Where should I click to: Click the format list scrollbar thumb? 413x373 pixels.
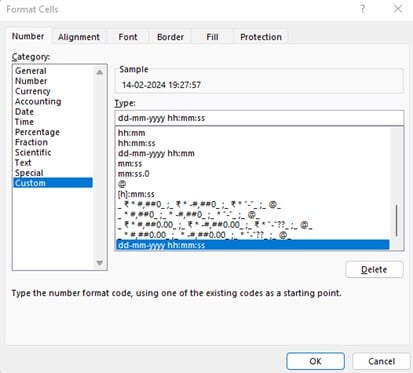coord(396,221)
